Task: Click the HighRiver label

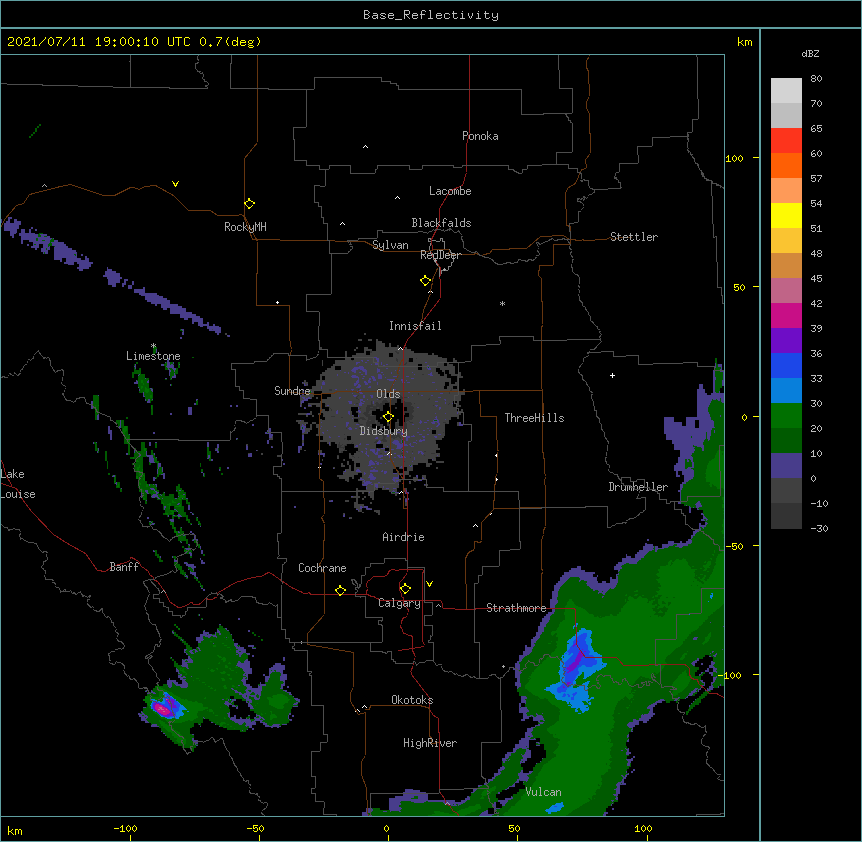Action: pos(430,743)
